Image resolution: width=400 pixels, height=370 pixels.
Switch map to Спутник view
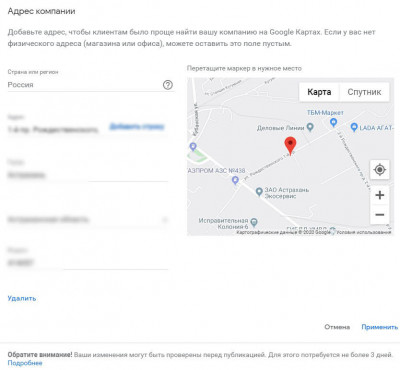tap(364, 92)
